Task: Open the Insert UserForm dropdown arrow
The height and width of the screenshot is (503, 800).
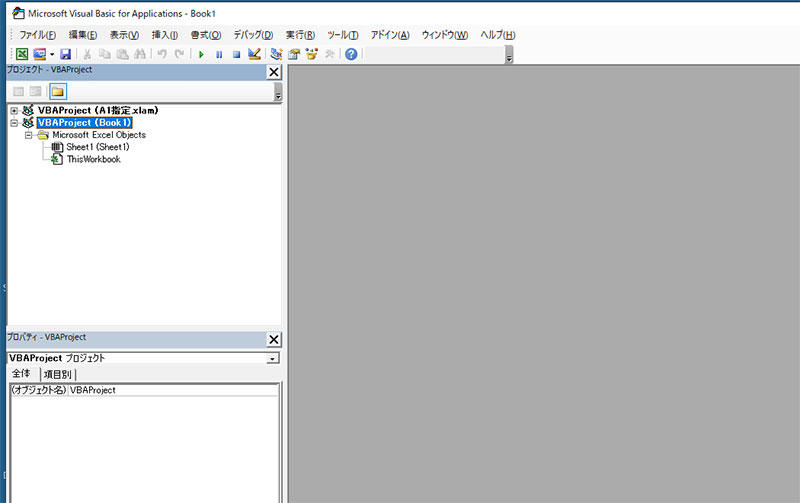Action: tap(52, 54)
